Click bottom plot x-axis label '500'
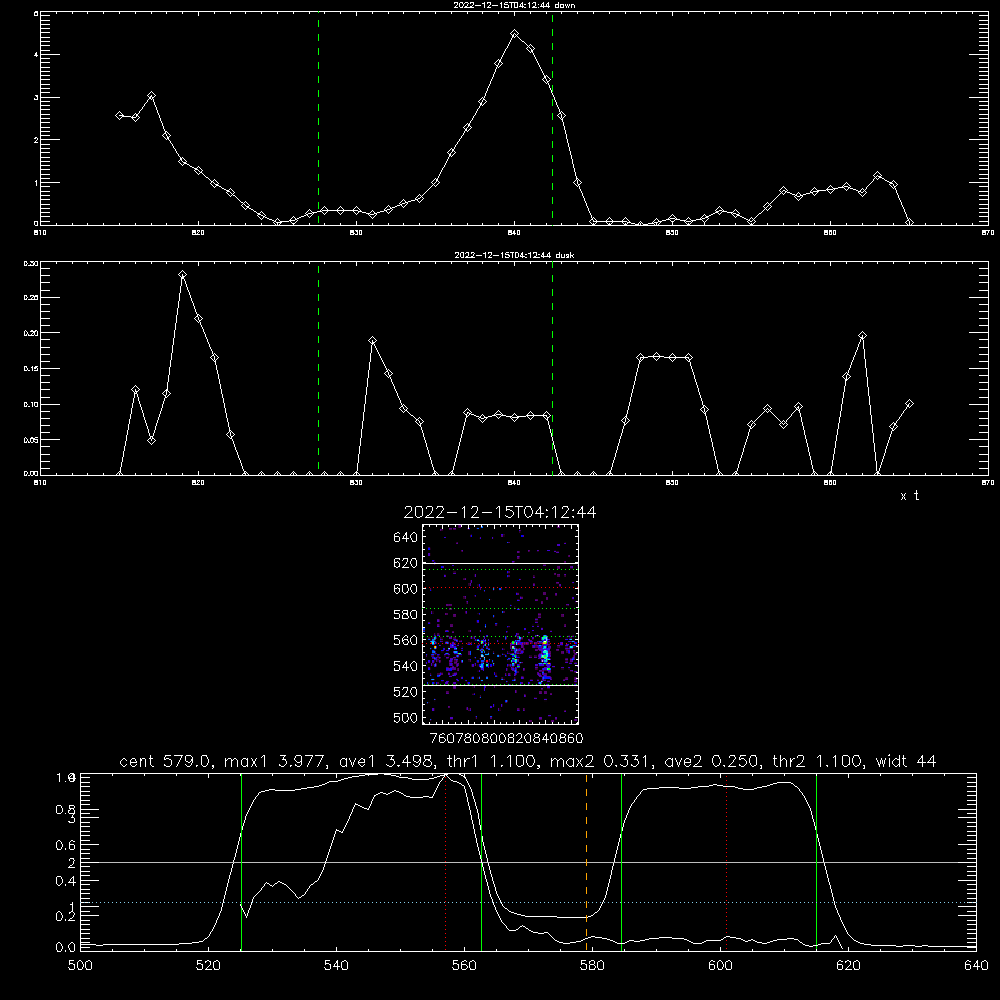 [80, 966]
